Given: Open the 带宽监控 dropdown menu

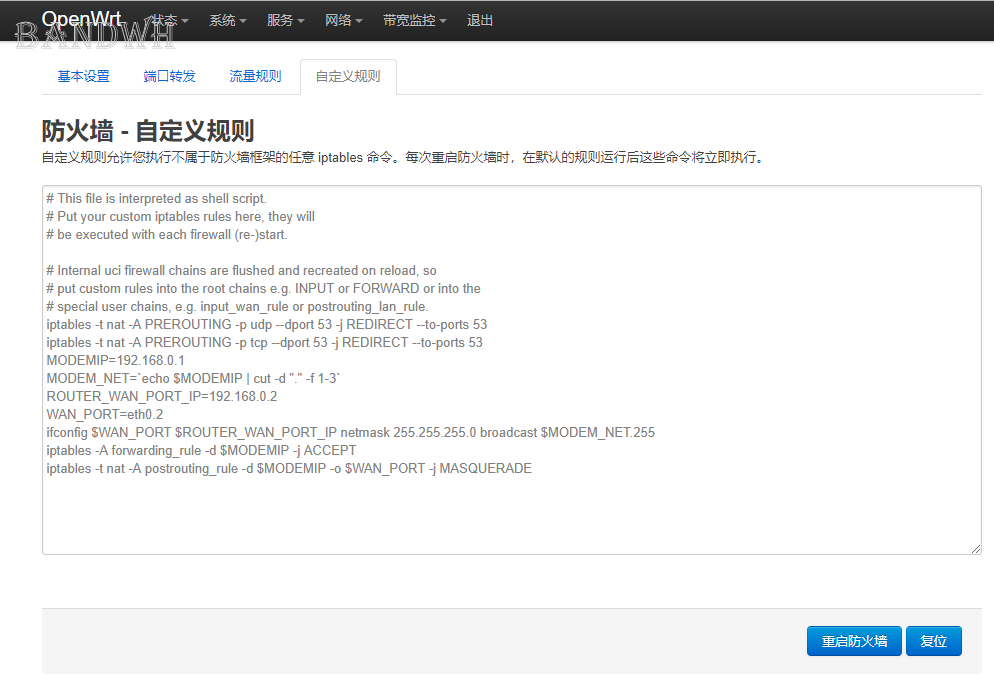Looking at the screenshot, I should [414, 20].
